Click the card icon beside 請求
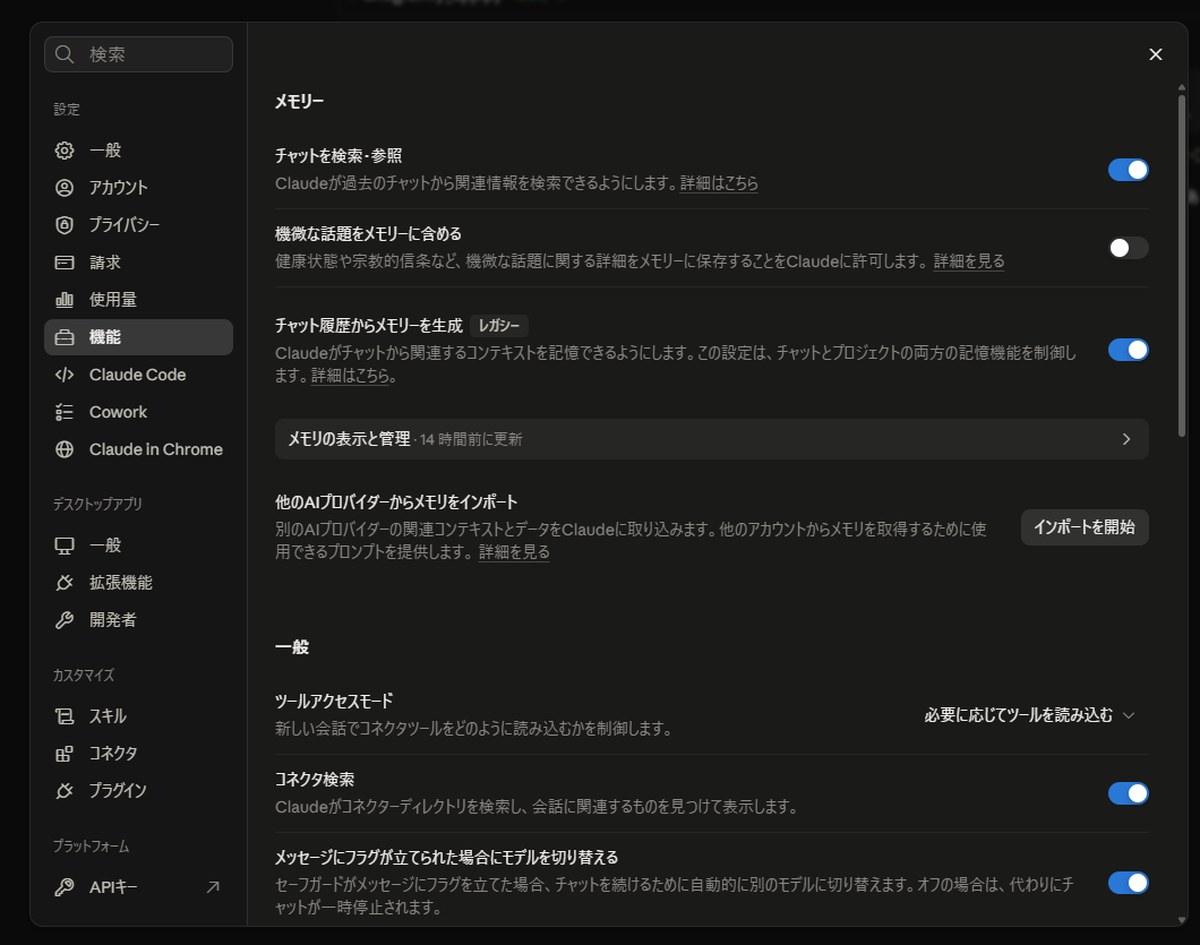Screen dimensions: 1200x945 click(x=65, y=262)
